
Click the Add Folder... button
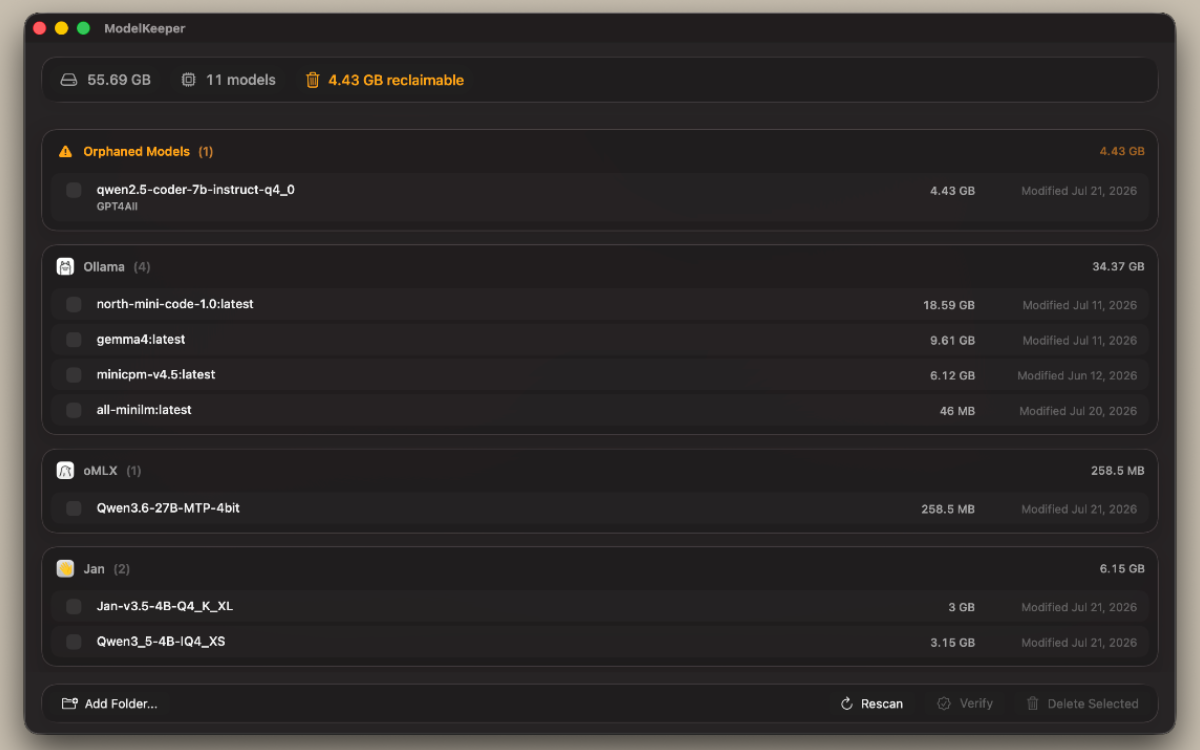click(x=110, y=704)
